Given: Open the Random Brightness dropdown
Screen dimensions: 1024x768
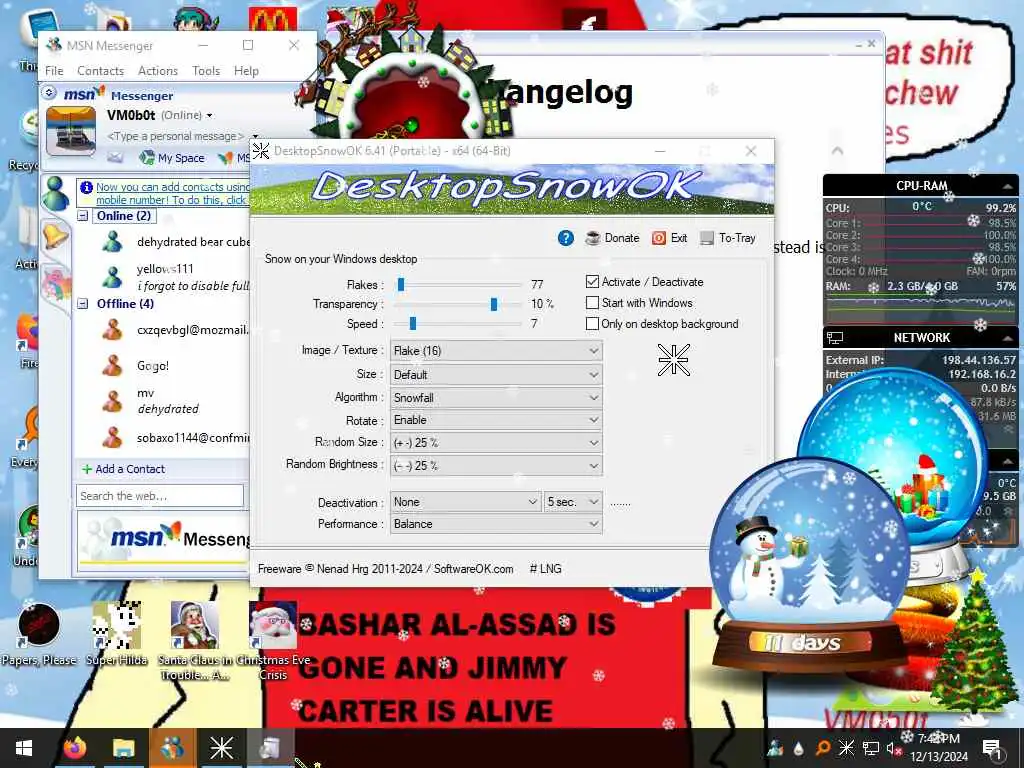Looking at the screenshot, I should [x=496, y=466].
